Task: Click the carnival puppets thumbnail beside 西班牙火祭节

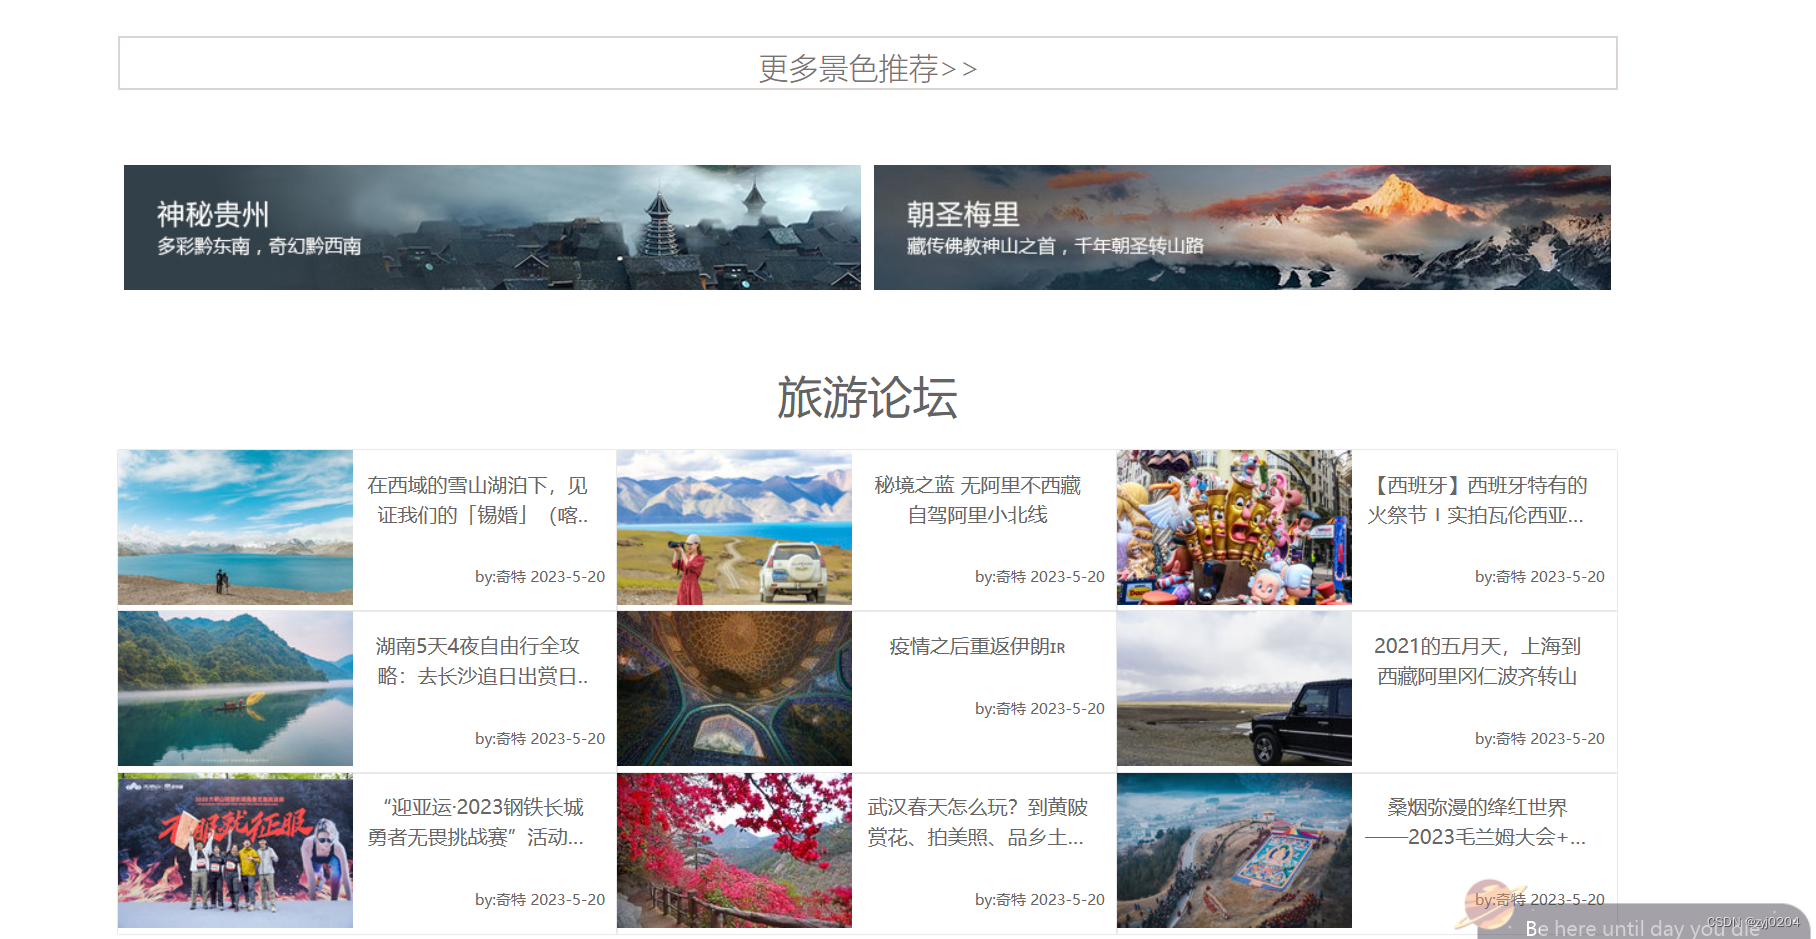Action: 1233,528
